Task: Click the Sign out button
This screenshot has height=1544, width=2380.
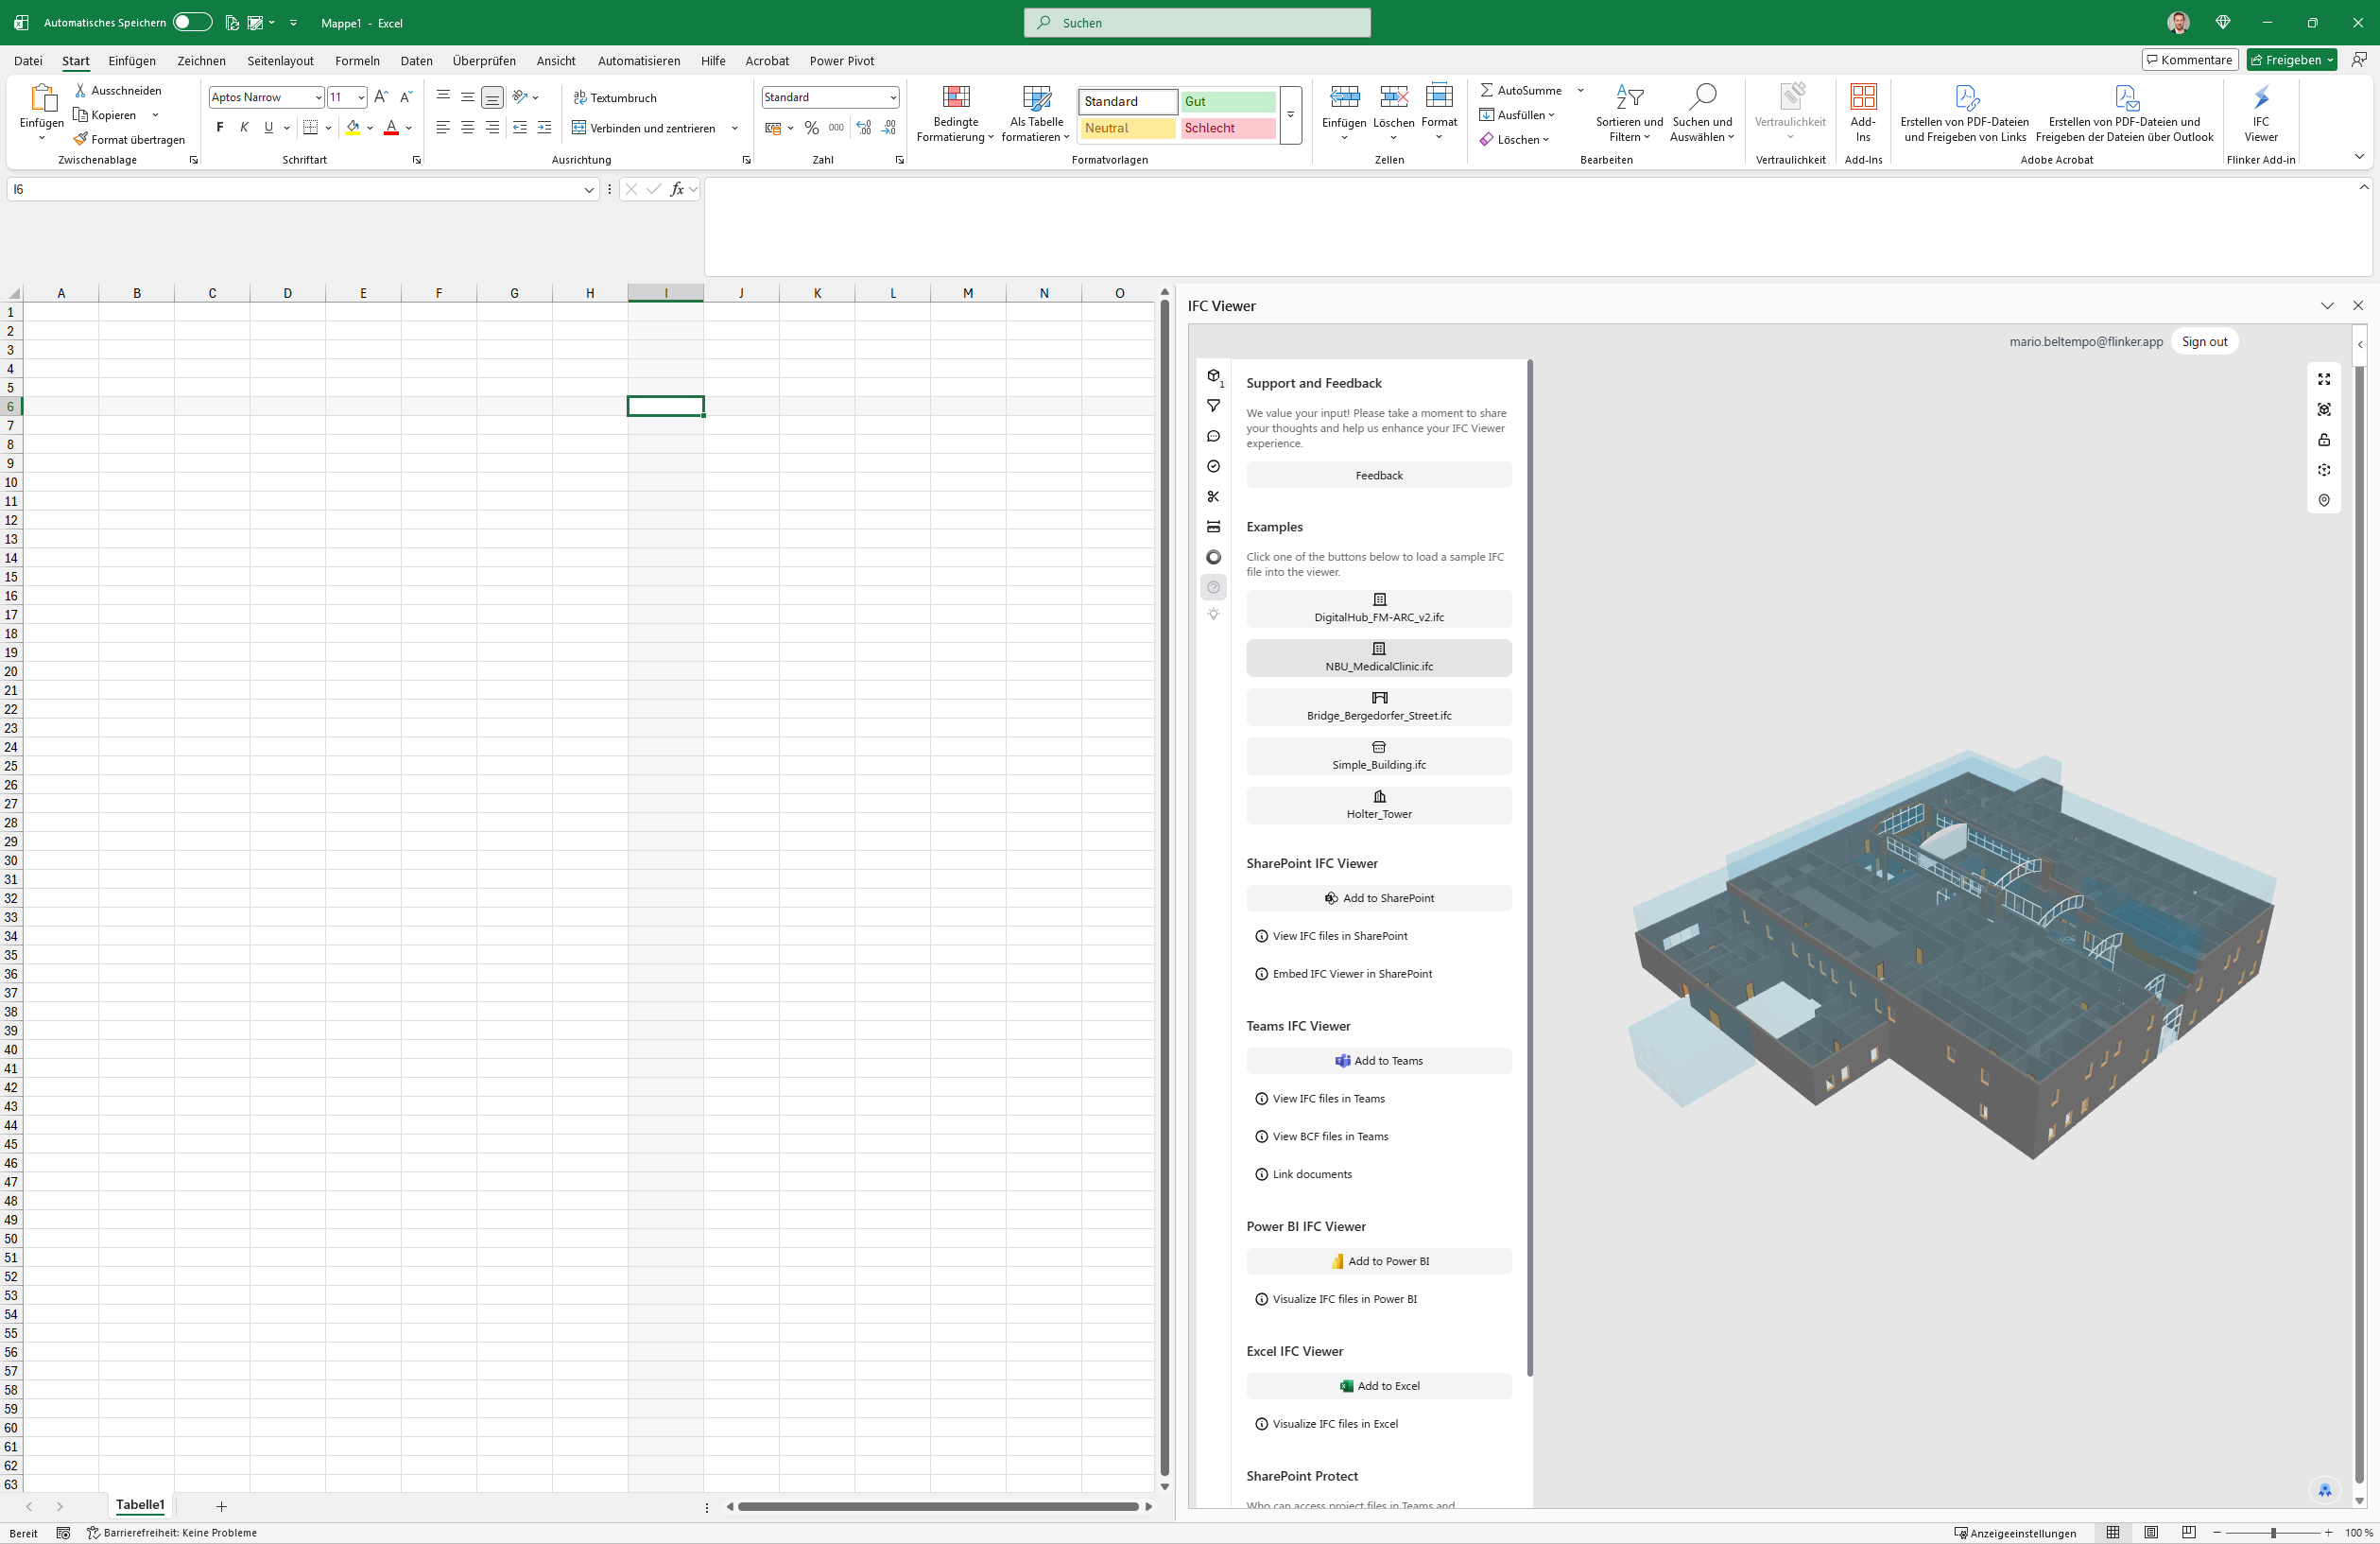Action: pyautogui.click(x=2203, y=342)
